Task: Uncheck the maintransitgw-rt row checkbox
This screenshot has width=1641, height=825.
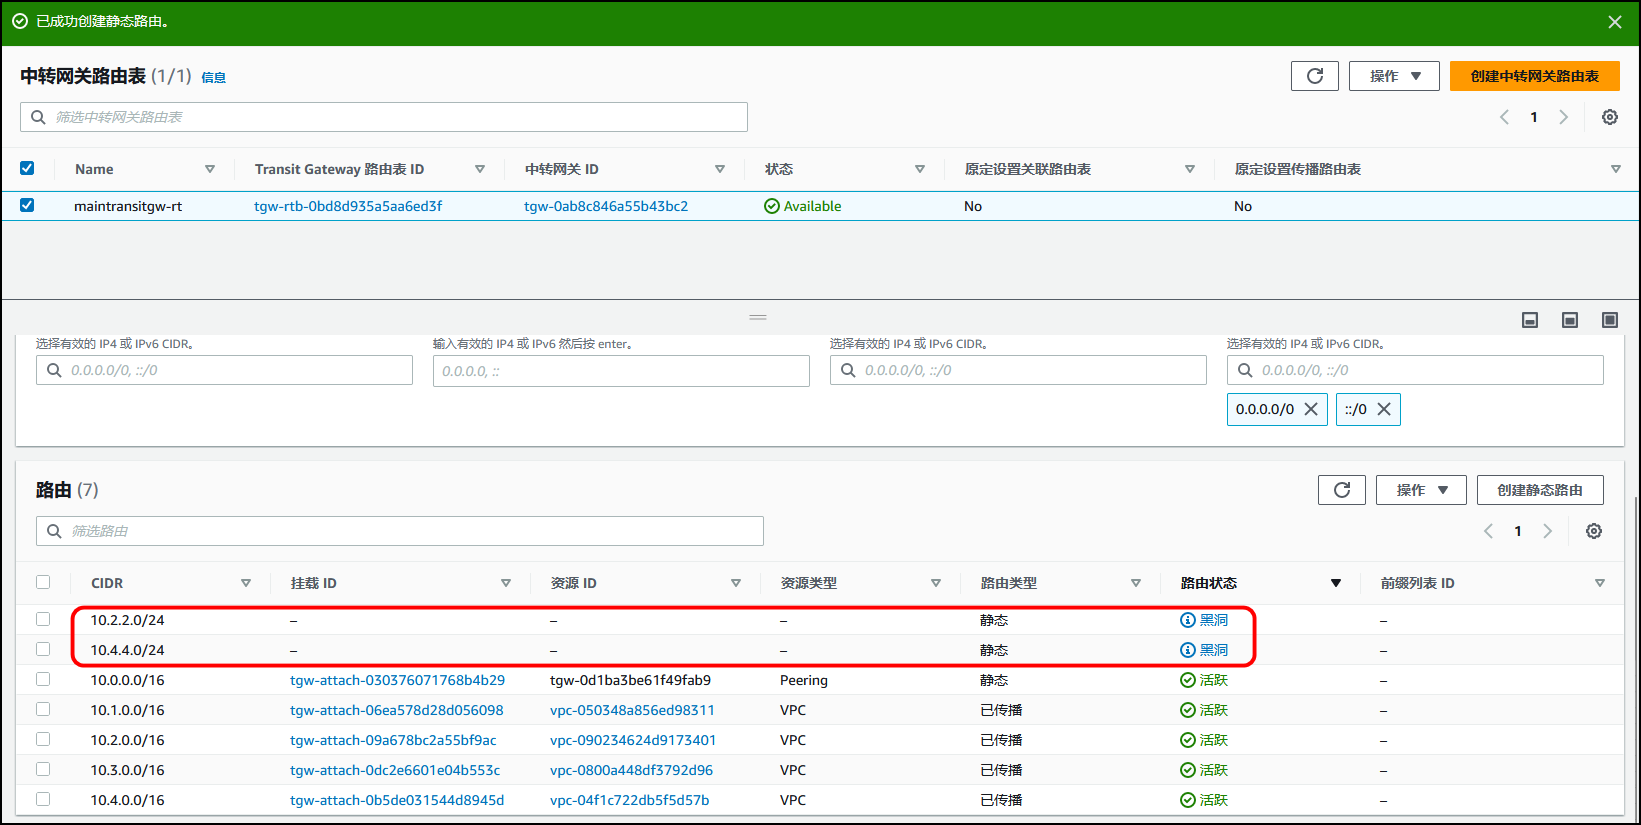Action: click(27, 205)
